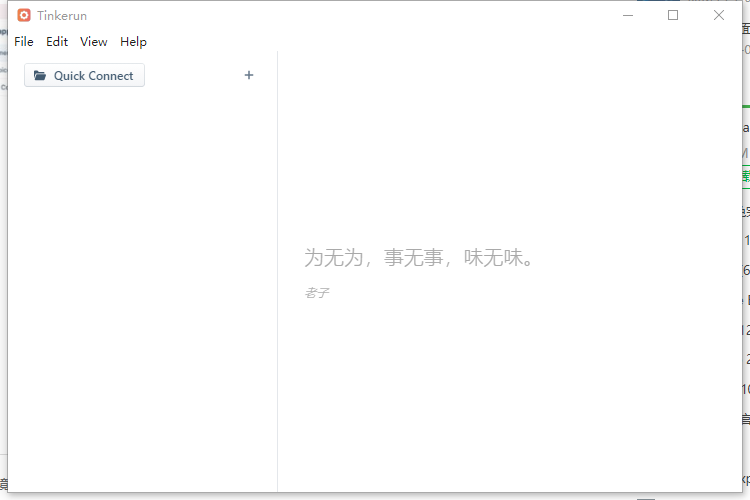Add a new connection with plus icon
The height and width of the screenshot is (500, 750).
pyautogui.click(x=249, y=75)
